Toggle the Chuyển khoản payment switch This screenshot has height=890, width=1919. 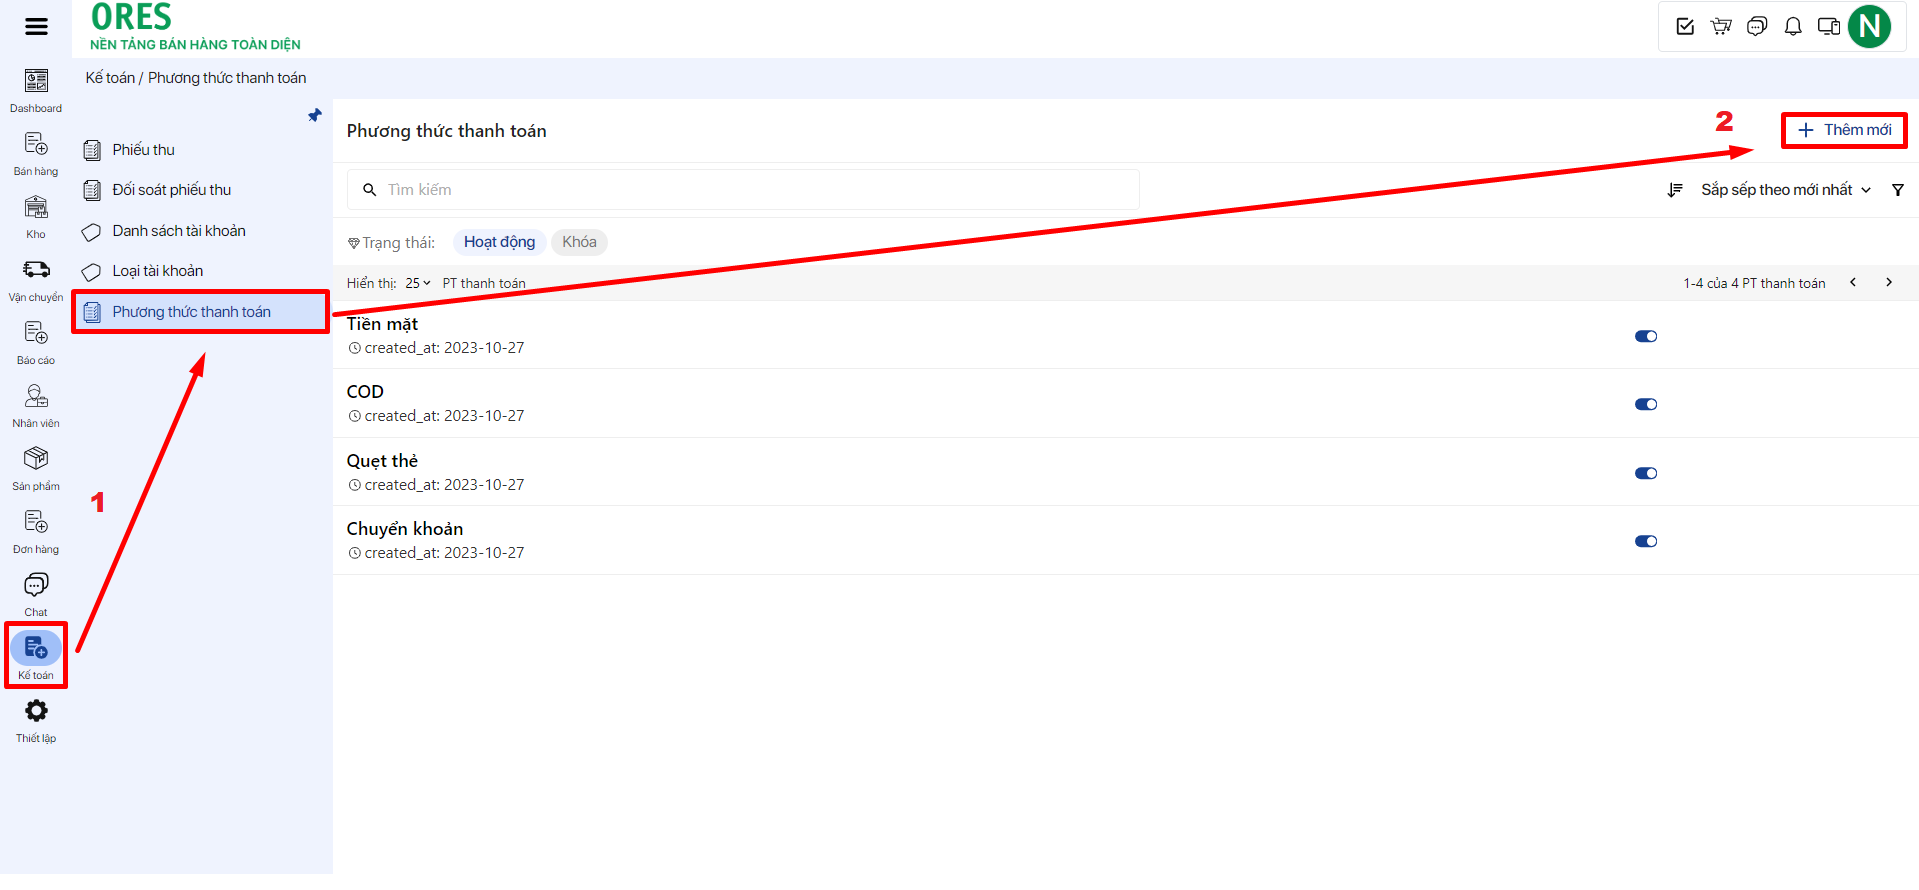1645,542
